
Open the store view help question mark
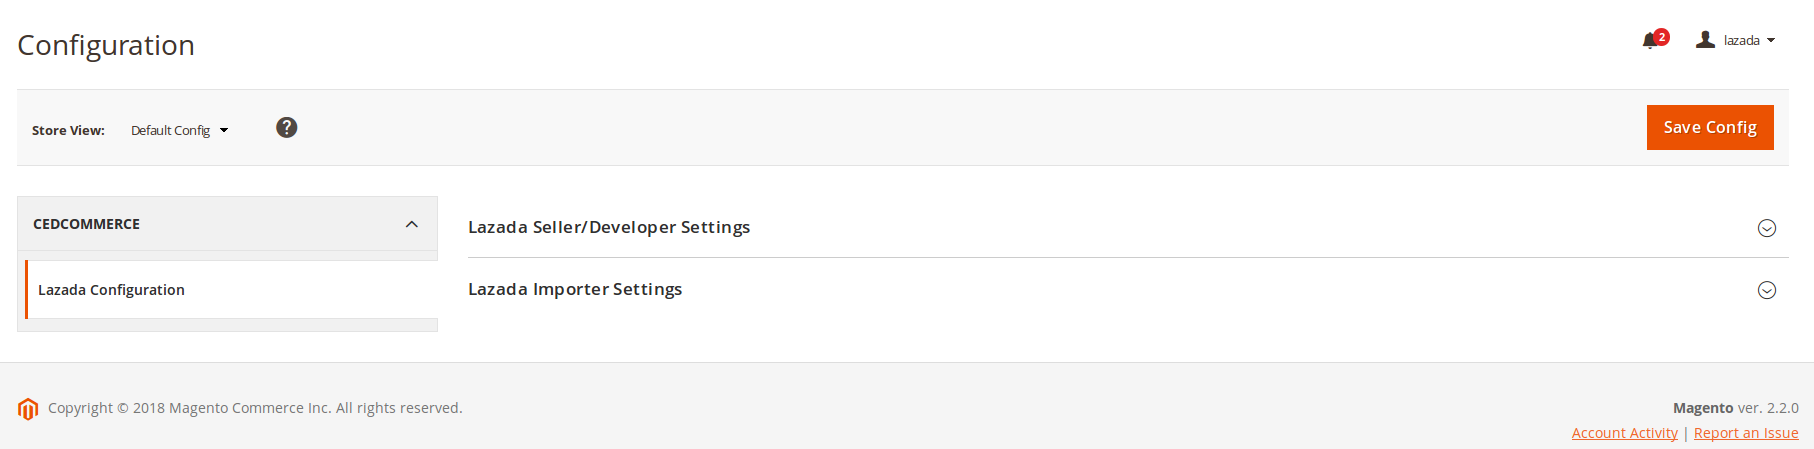[287, 127]
